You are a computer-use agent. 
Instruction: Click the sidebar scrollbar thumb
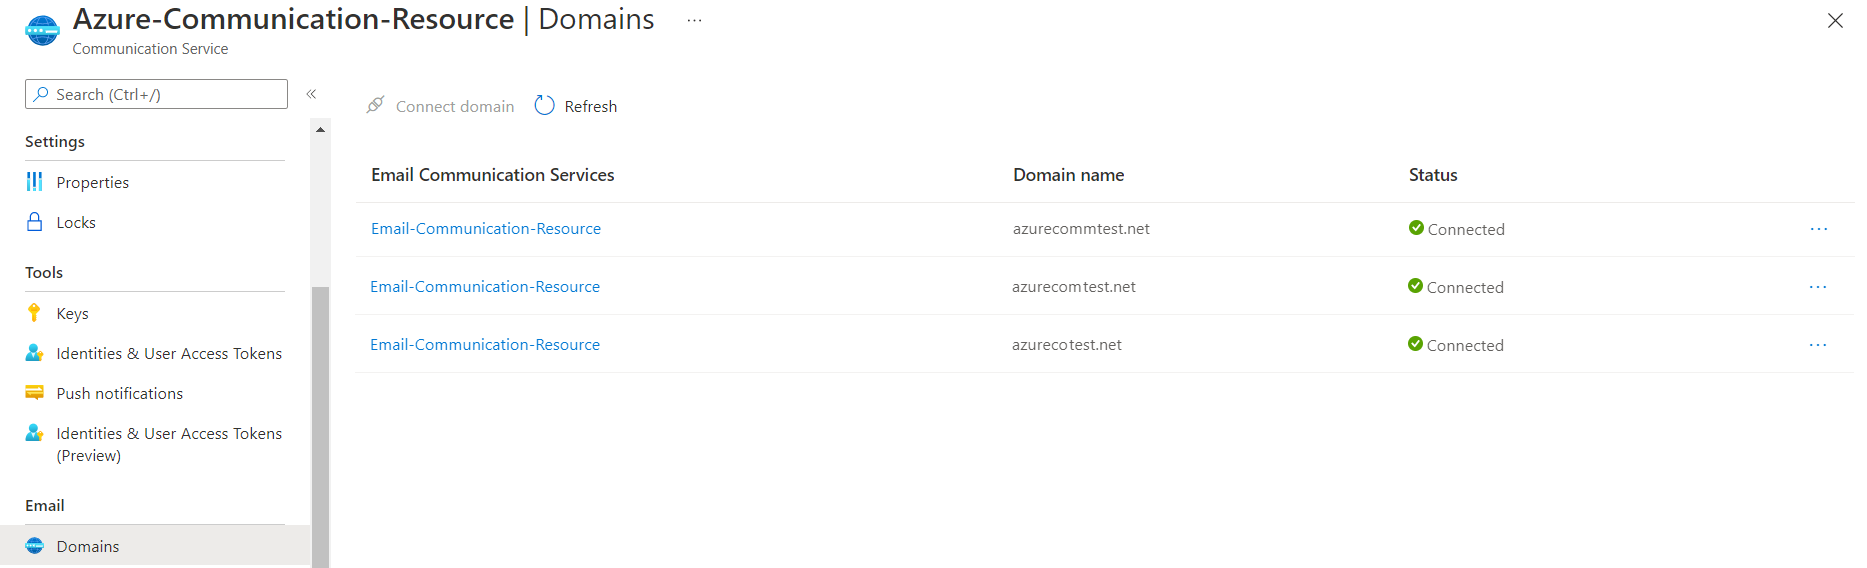(x=320, y=427)
